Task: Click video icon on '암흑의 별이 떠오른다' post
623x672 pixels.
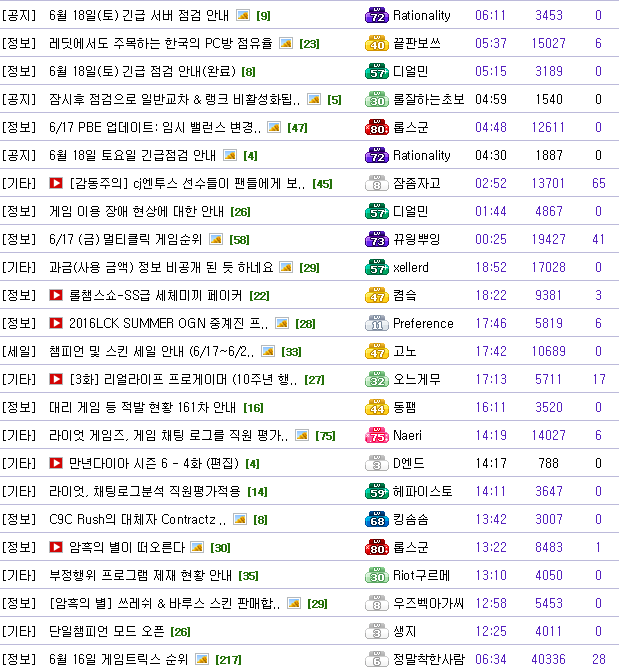Action: [56, 547]
